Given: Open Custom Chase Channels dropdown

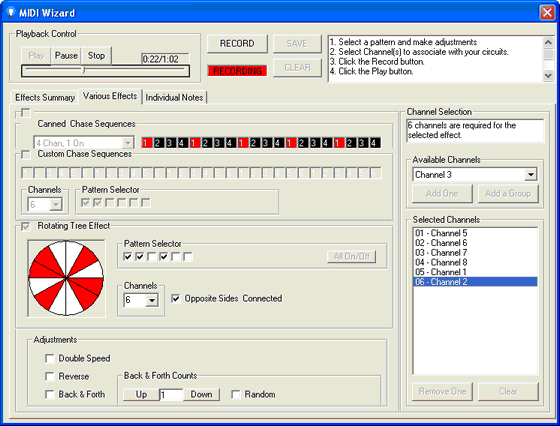Looking at the screenshot, I should (x=56, y=205).
